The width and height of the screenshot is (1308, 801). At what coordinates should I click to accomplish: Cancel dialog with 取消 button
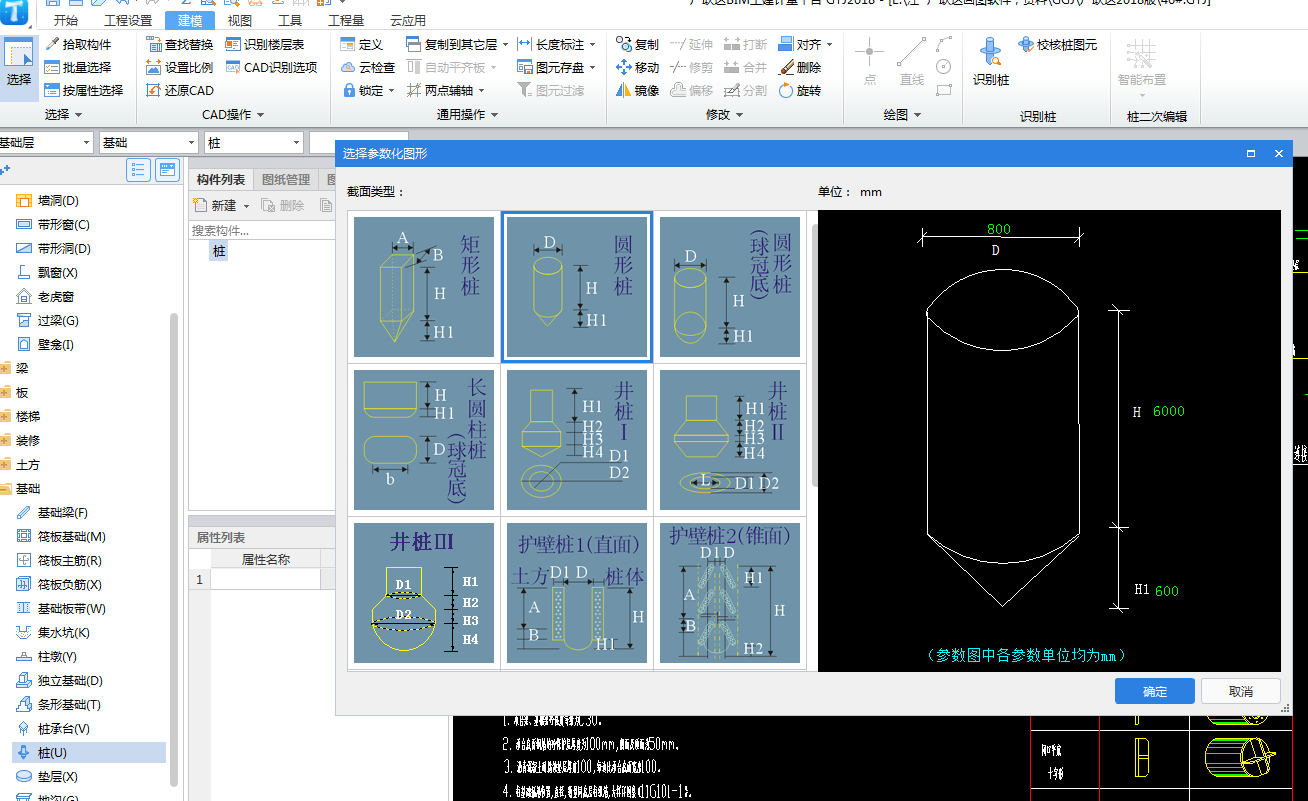click(x=1241, y=691)
